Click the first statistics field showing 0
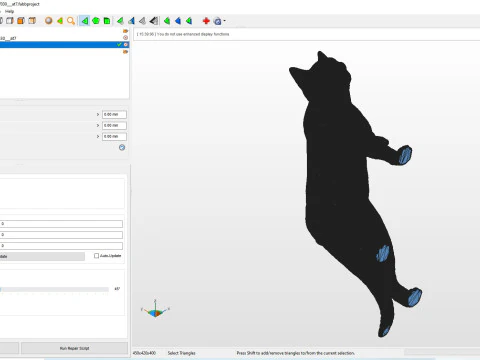The image size is (480, 360). pos(61,224)
